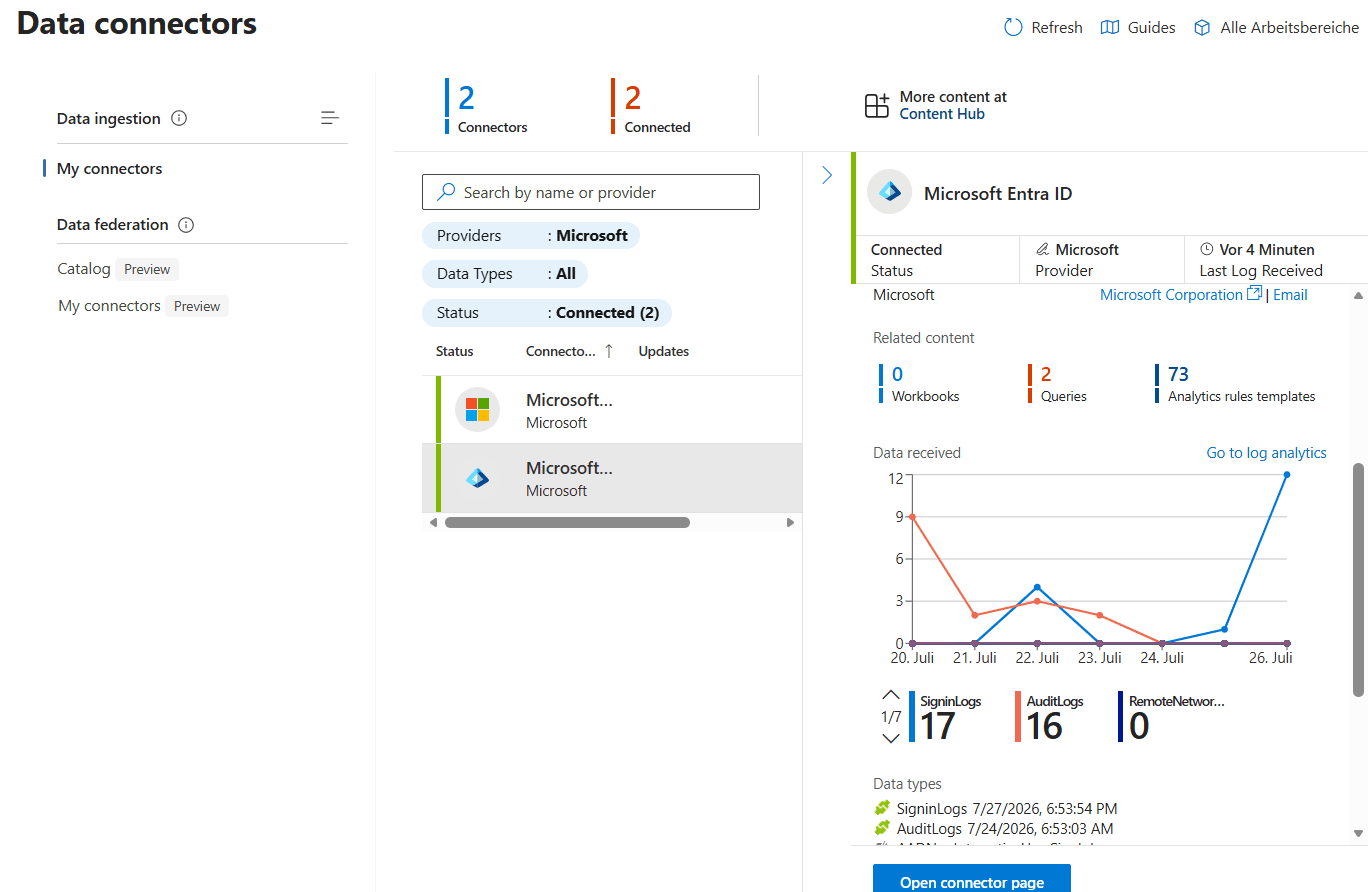Click the Refresh button
Viewport: 1371px width, 892px height.
point(1043,27)
